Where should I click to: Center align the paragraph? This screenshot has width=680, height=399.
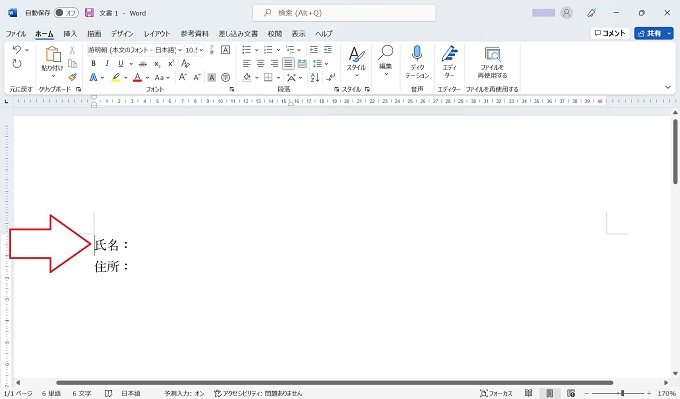click(260, 64)
